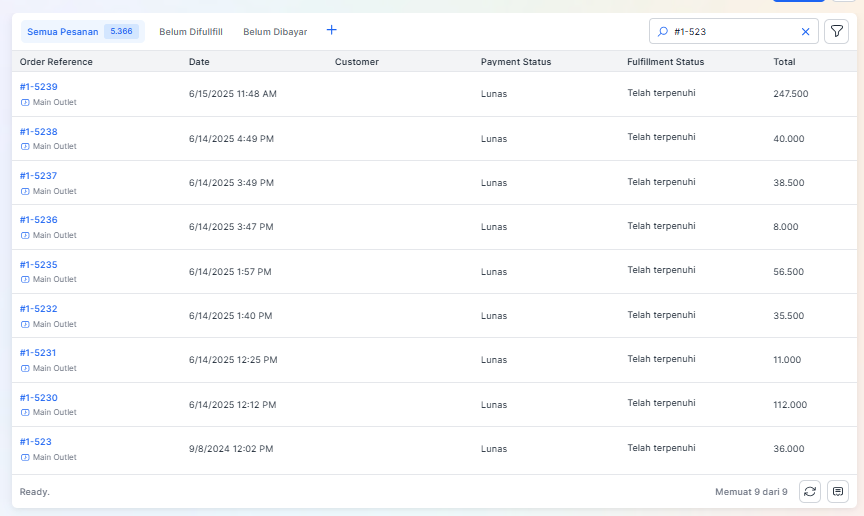Open the filter icon beside search

tap(836, 31)
